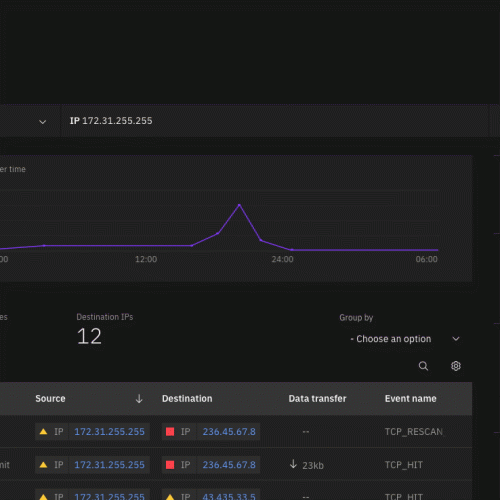Open destination 236.45.67.8 link in 23kb row
Image resolution: width=500 pixels, height=500 pixels.
pyautogui.click(x=229, y=465)
